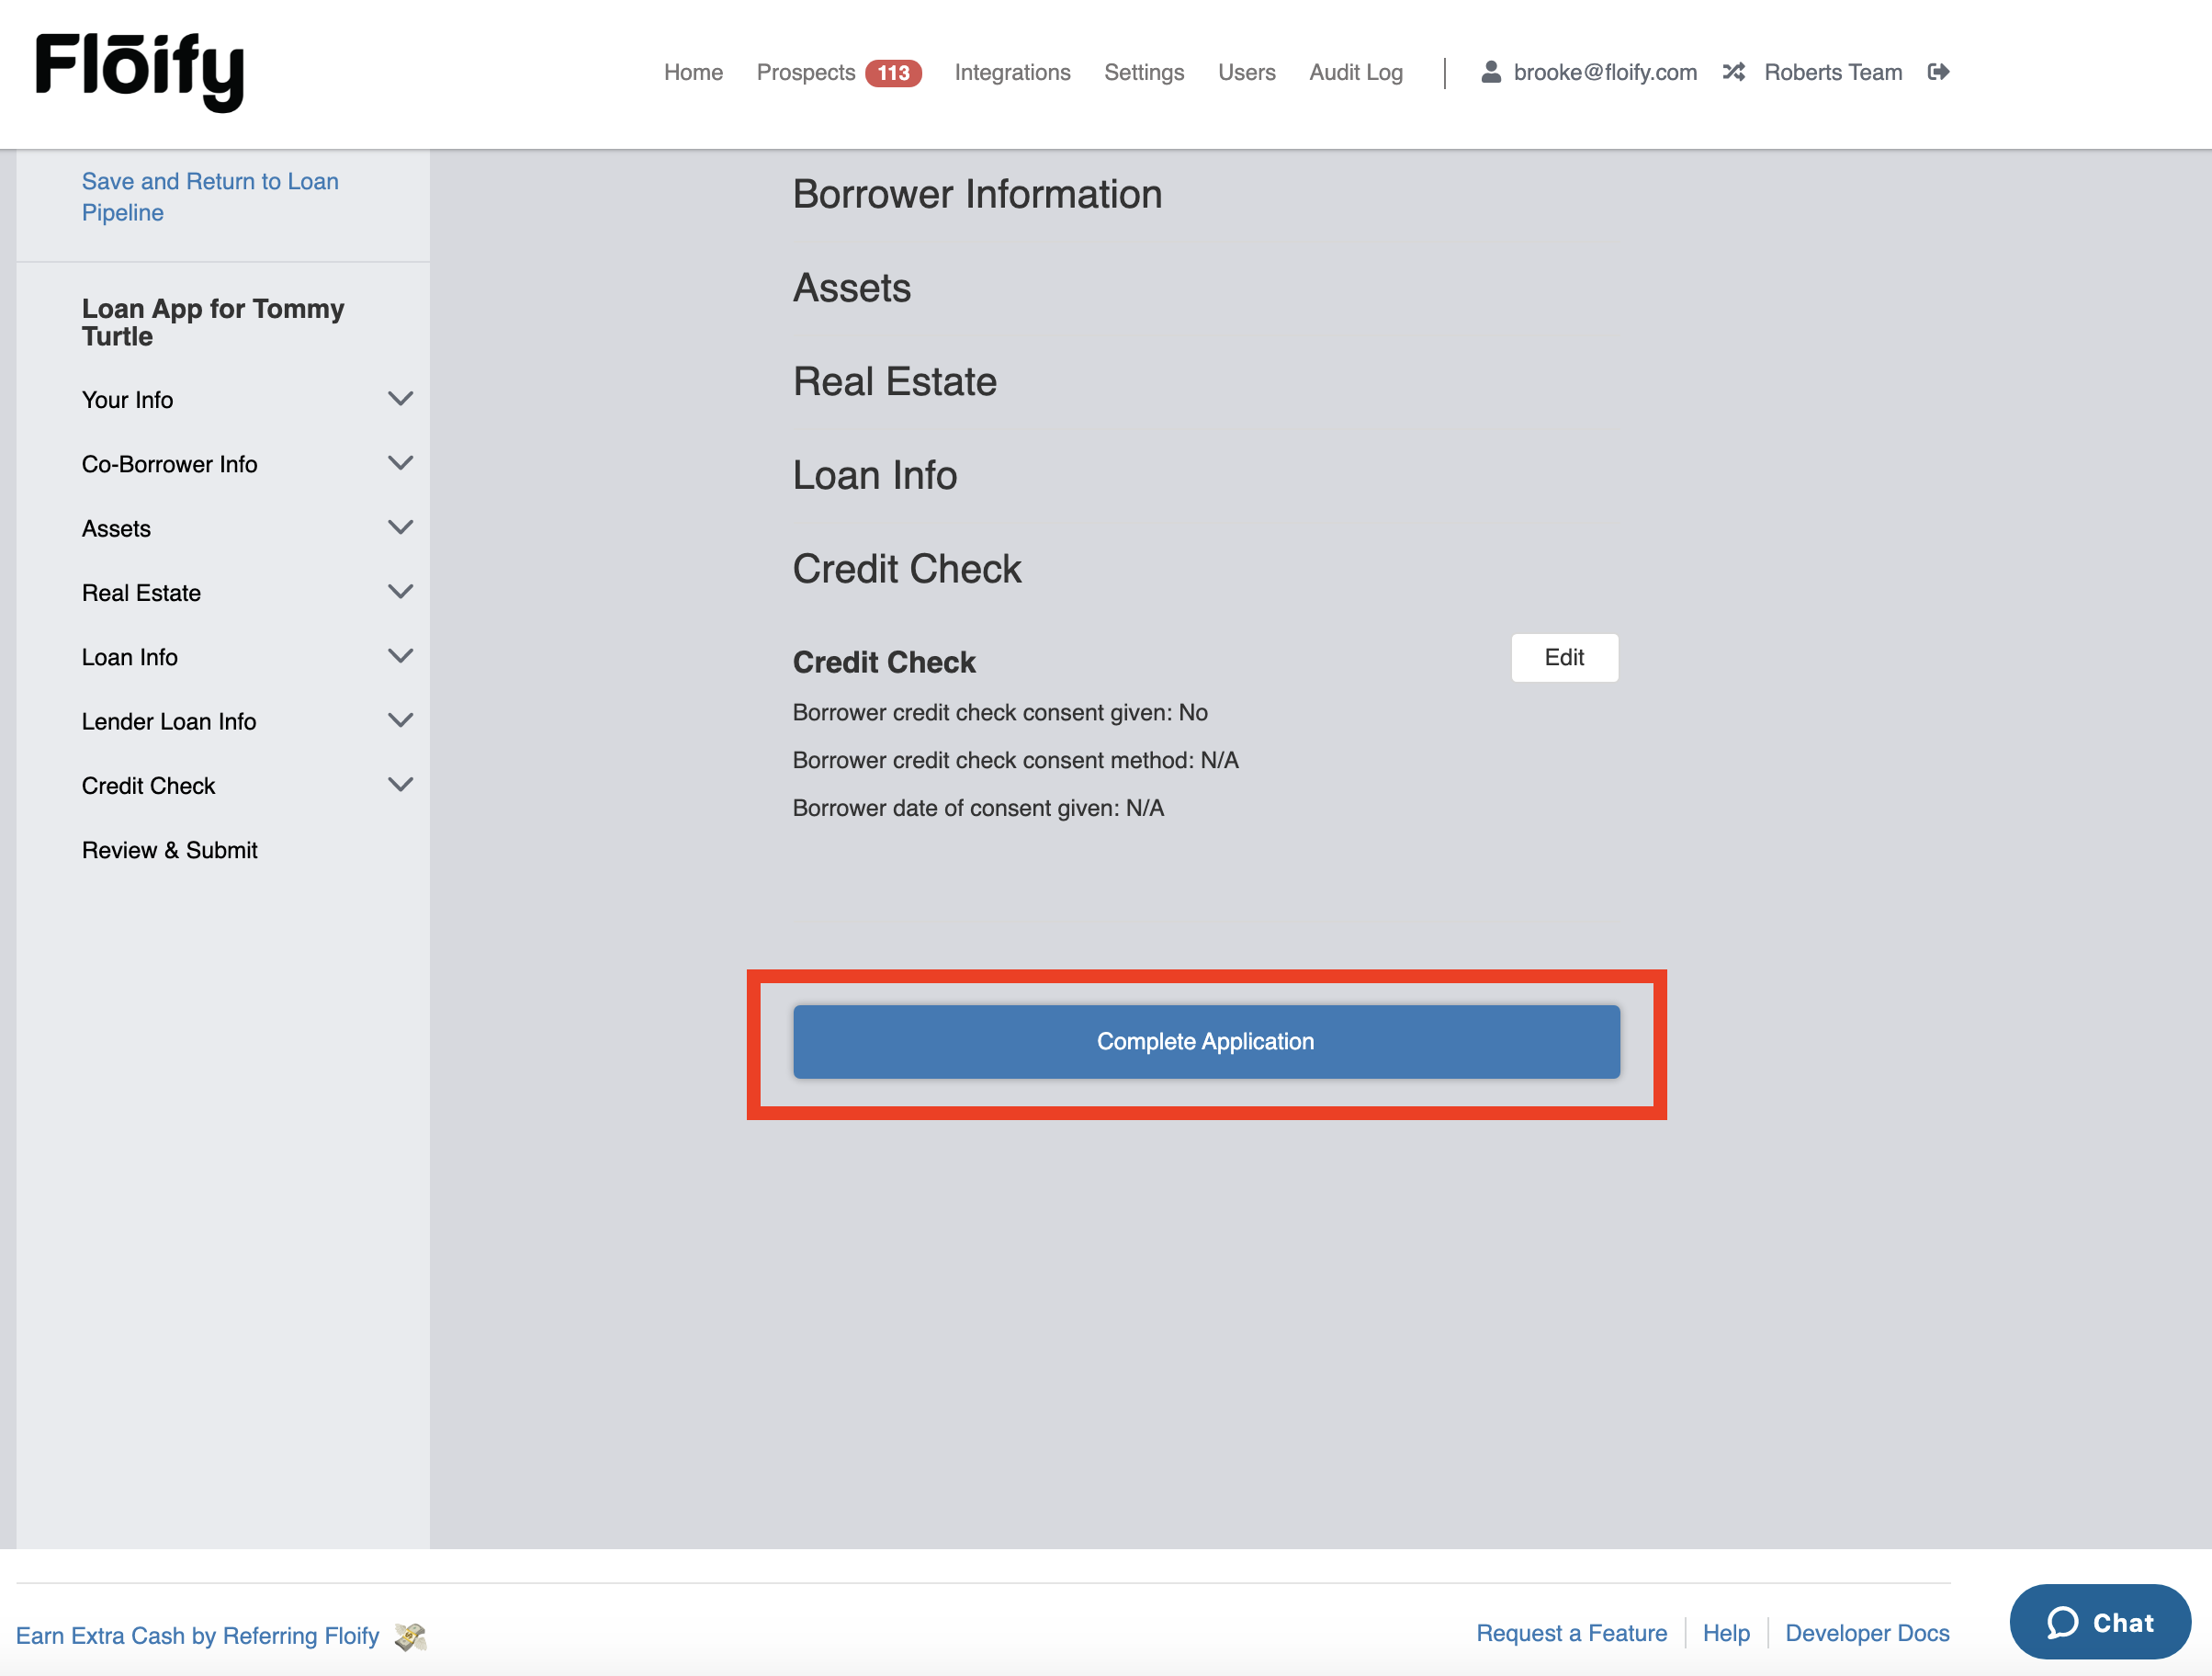
Task: Go to the Audit Log page
Action: (x=1355, y=72)
